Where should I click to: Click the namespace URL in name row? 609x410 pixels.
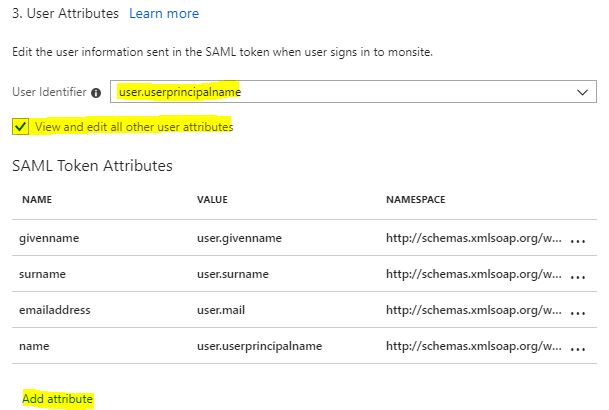(472, 346)
